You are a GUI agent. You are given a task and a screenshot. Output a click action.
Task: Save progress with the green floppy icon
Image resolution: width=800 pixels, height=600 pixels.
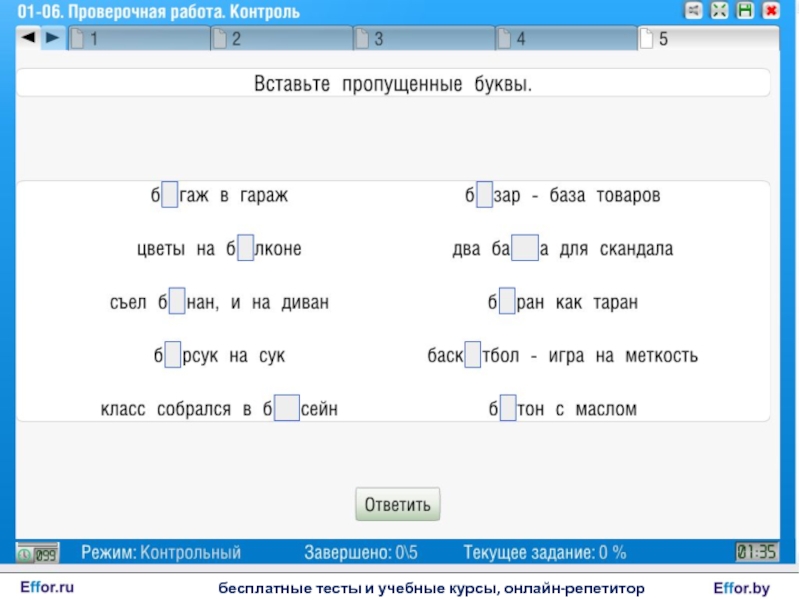click(x=745, y=11)
